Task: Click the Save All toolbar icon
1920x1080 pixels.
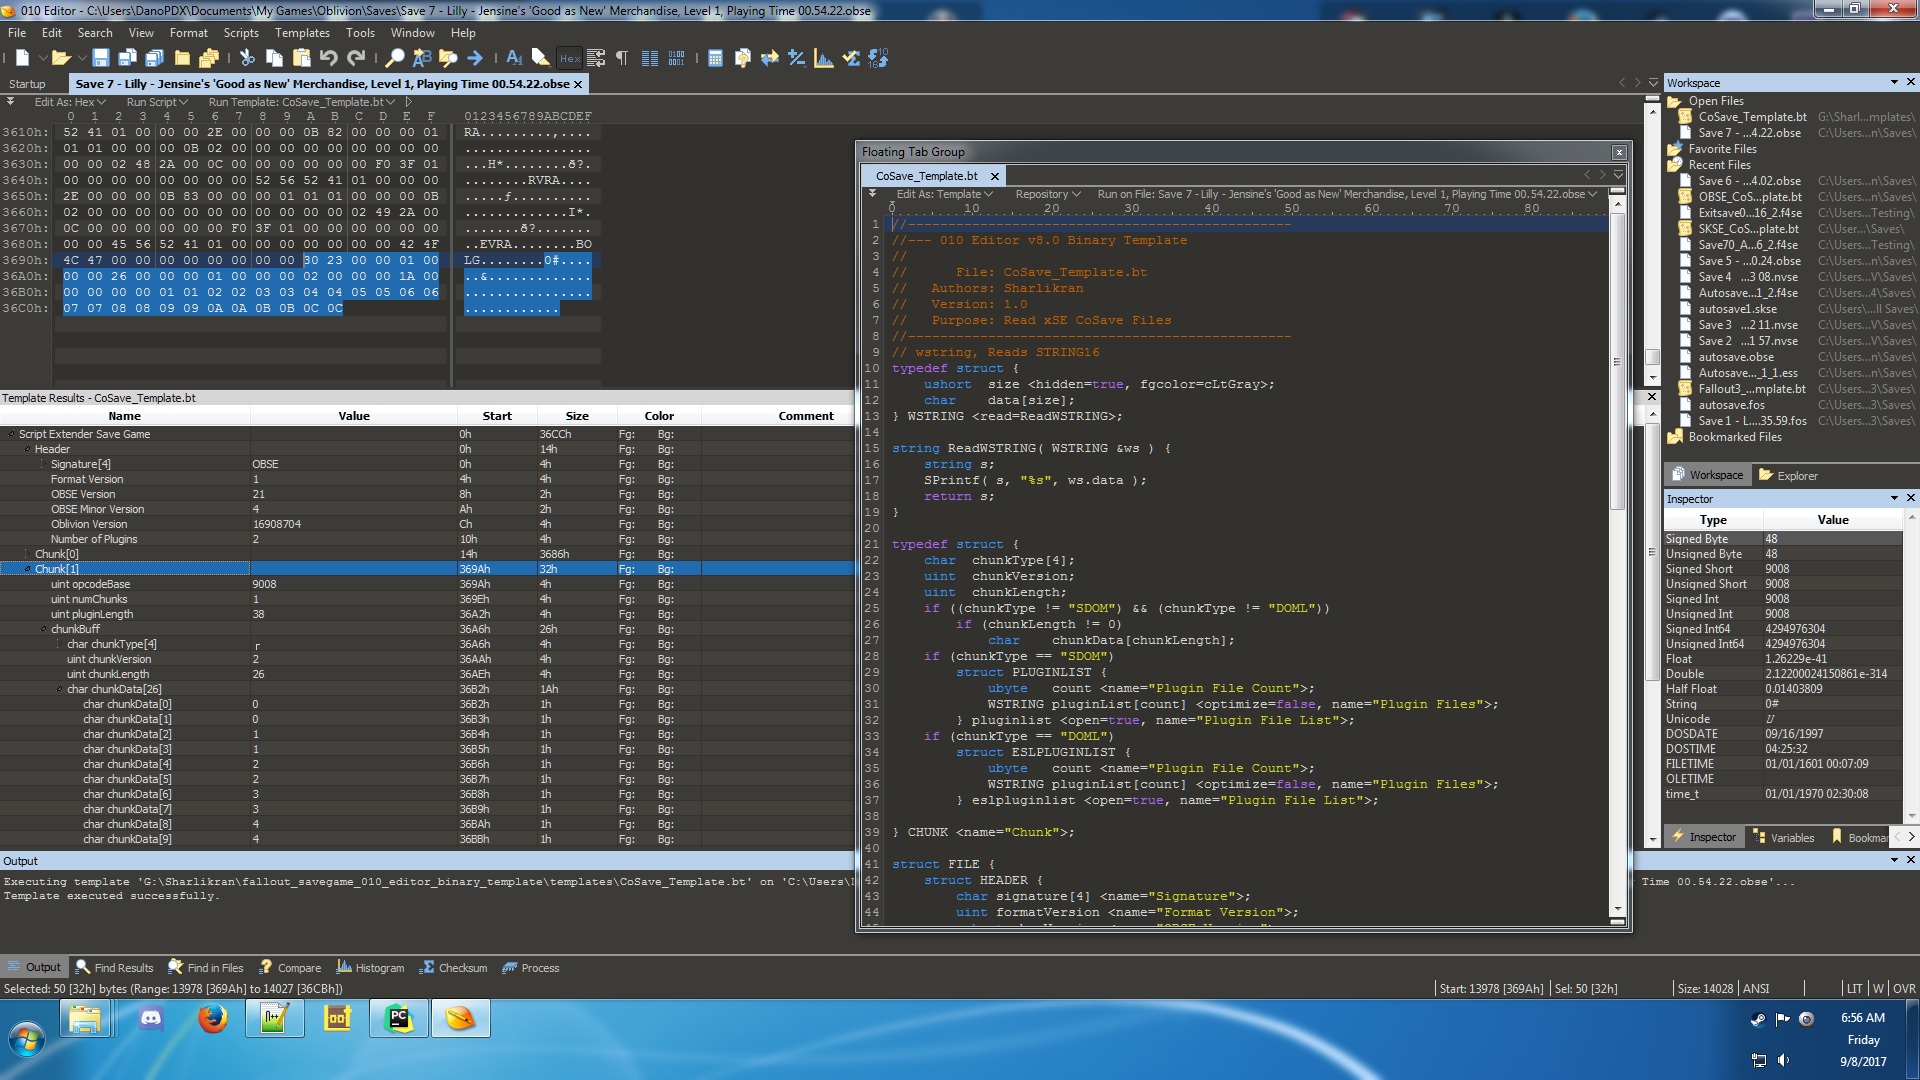Action: point(155,58)
